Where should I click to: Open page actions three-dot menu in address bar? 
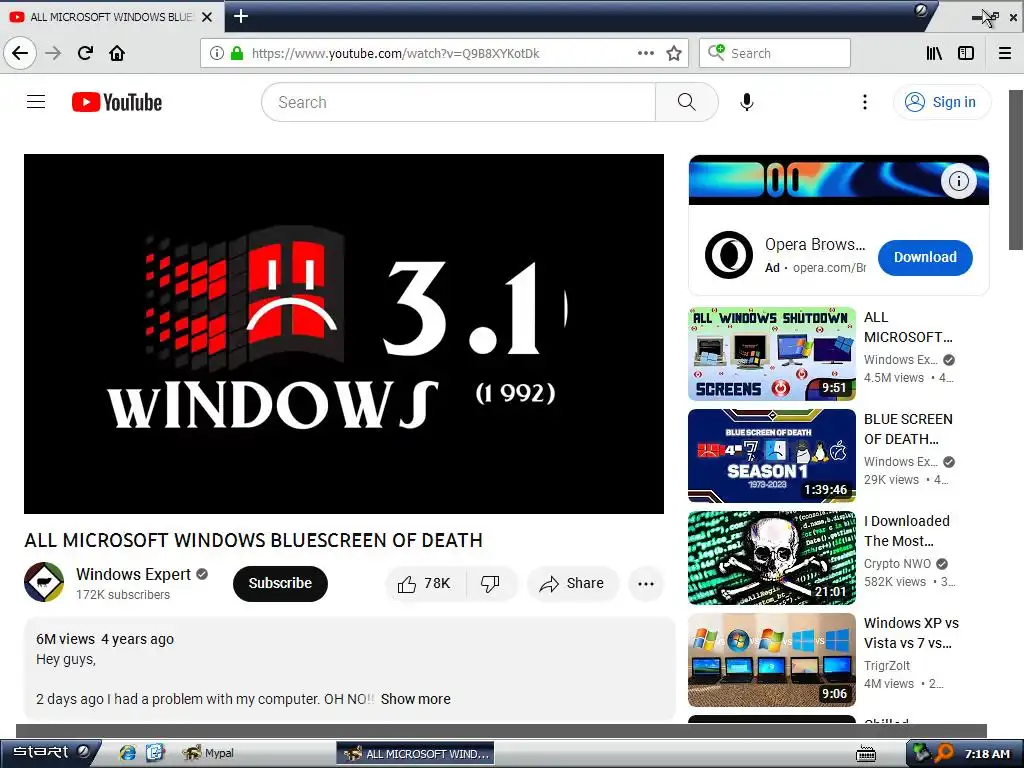click(x=645, y=53)
